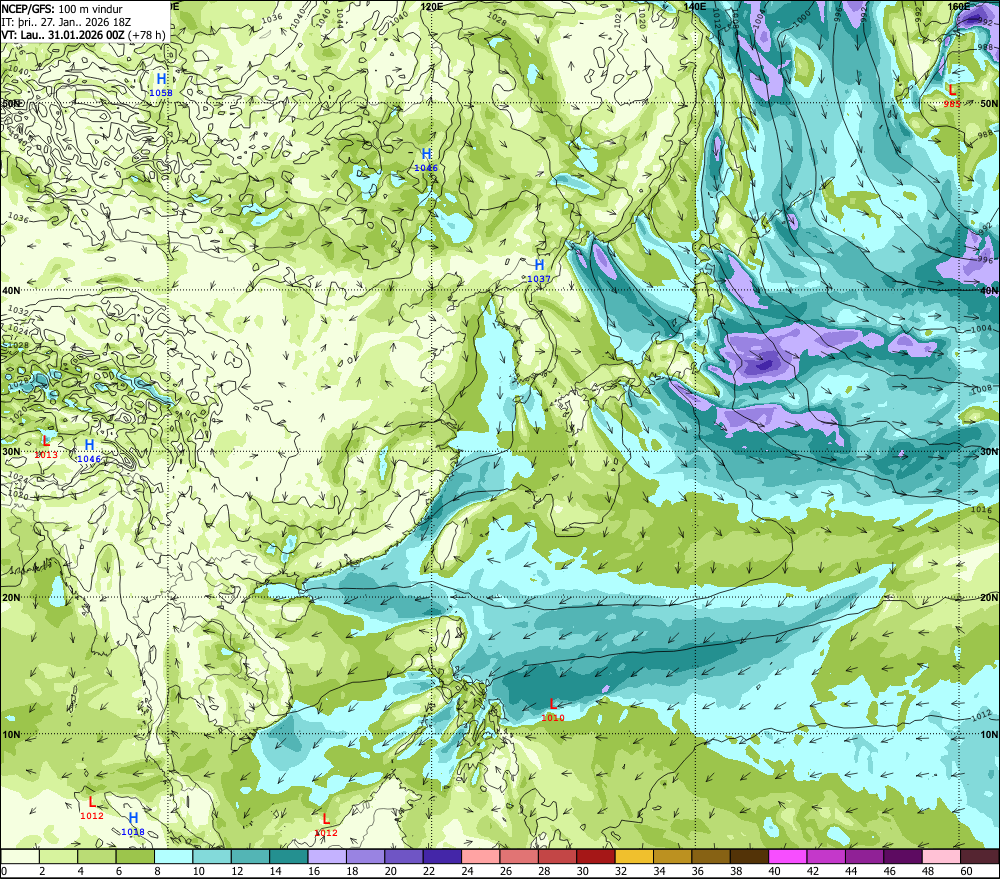The height and width of the screenshot is (879, 1000).
Task: Click the L 985 low-pressure marker
Action: pos(952,96)
